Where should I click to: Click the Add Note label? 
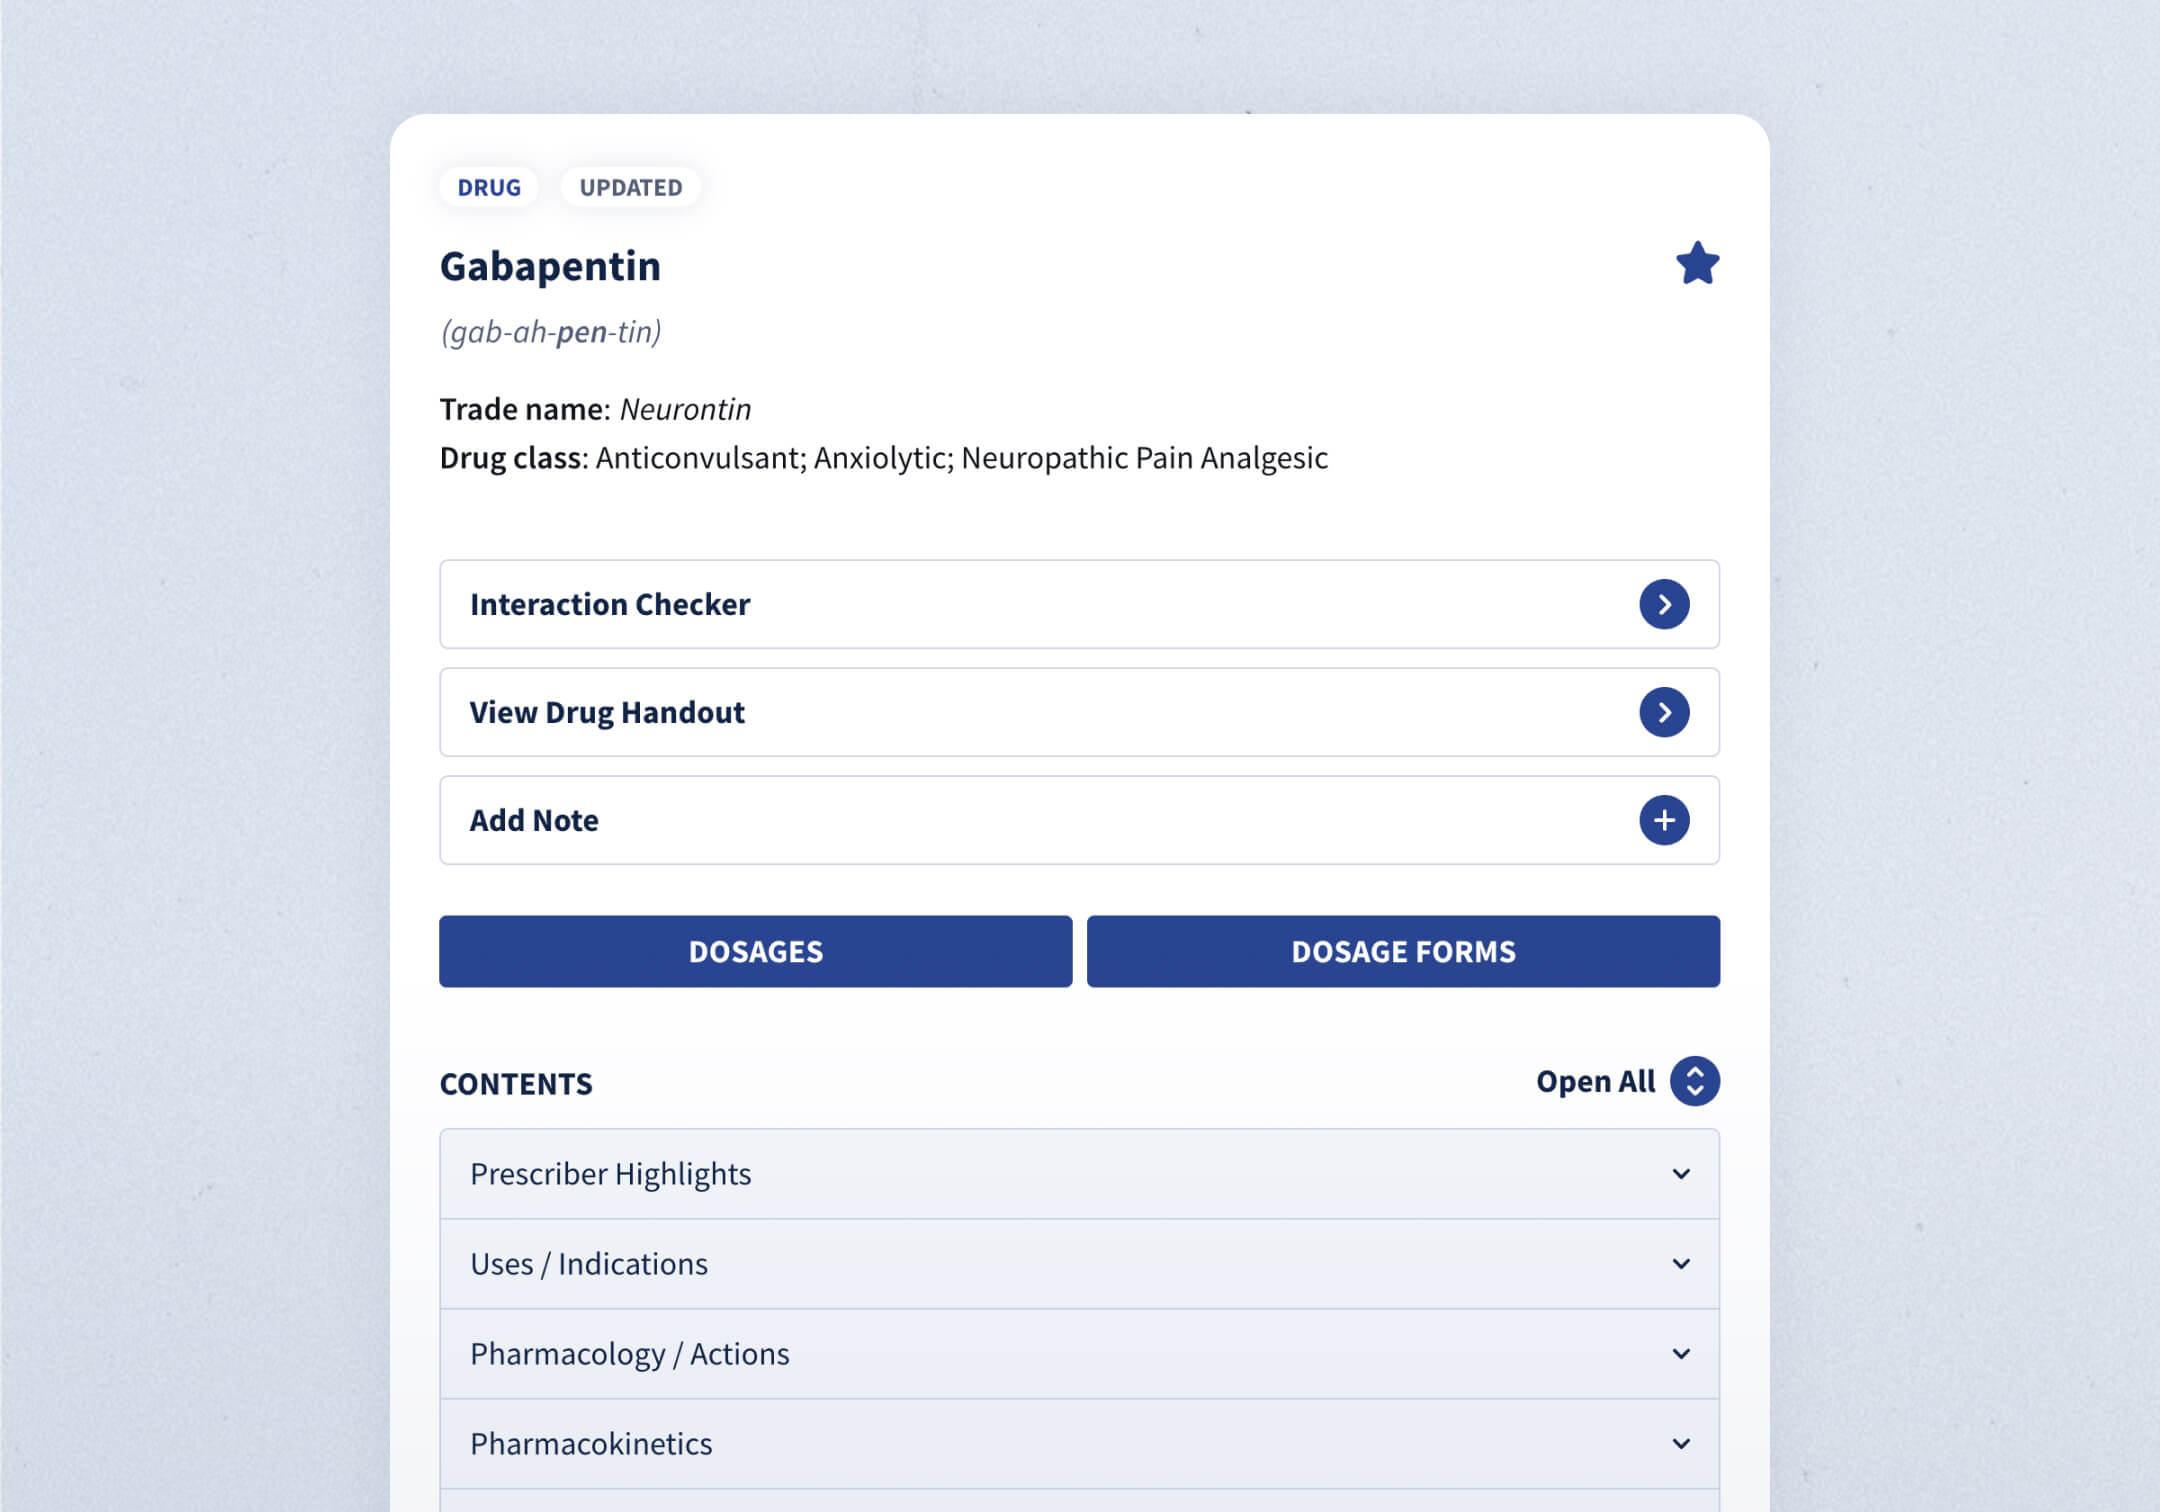534,820
